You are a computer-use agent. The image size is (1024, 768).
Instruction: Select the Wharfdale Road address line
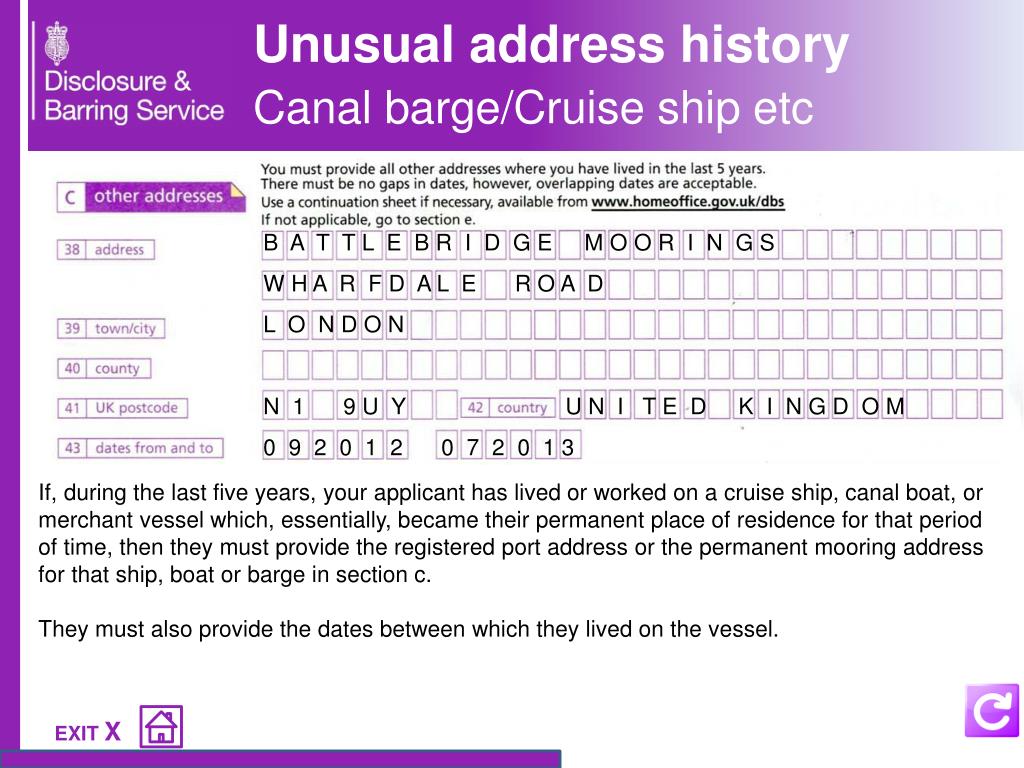pyautogui.click(x=632, y=284)
